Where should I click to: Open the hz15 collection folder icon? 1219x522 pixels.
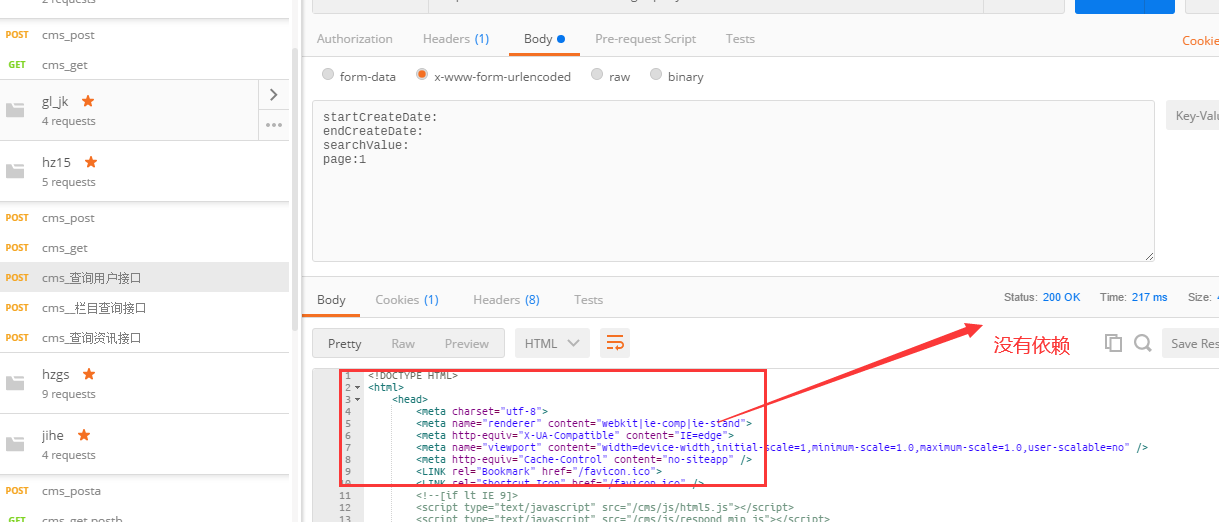[15, 171]
